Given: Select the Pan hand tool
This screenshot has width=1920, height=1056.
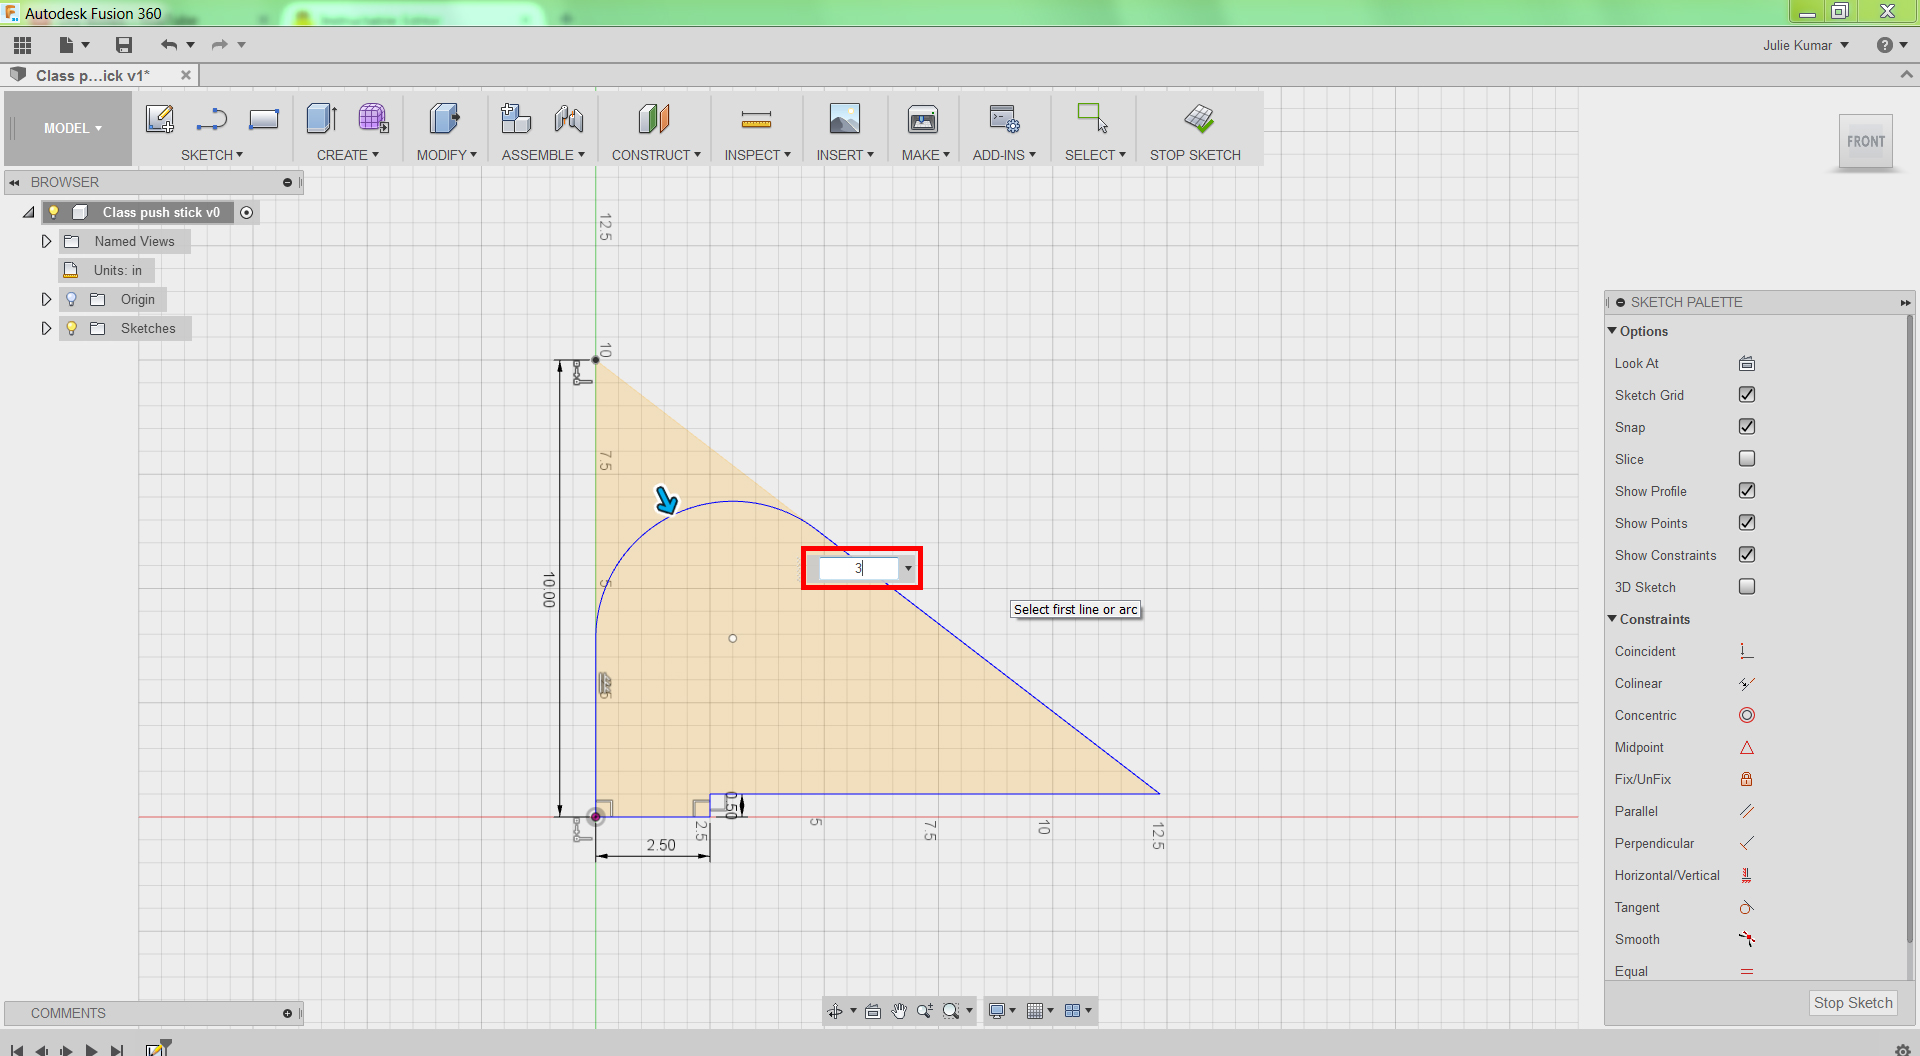Looking at the screenshot, I should tap(899, 1011).
